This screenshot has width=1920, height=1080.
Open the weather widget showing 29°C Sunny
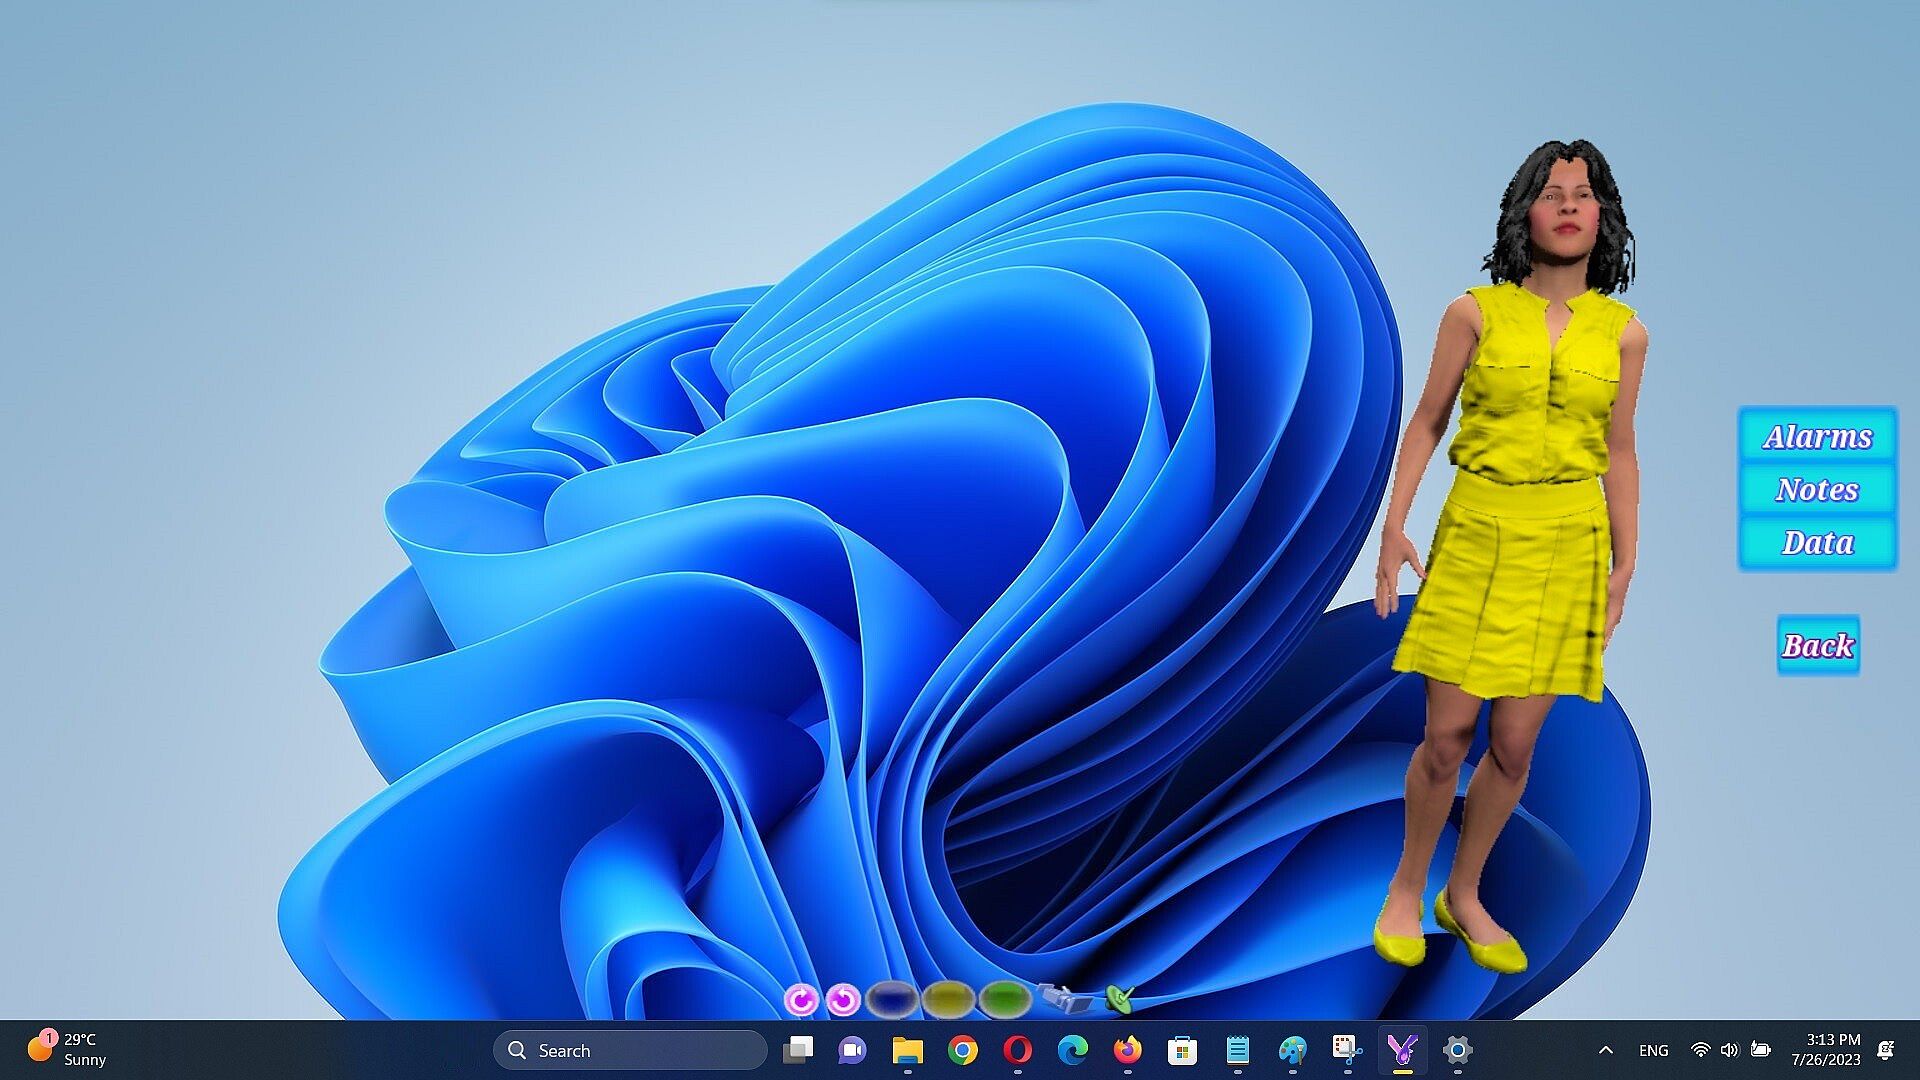(68, 1049)
